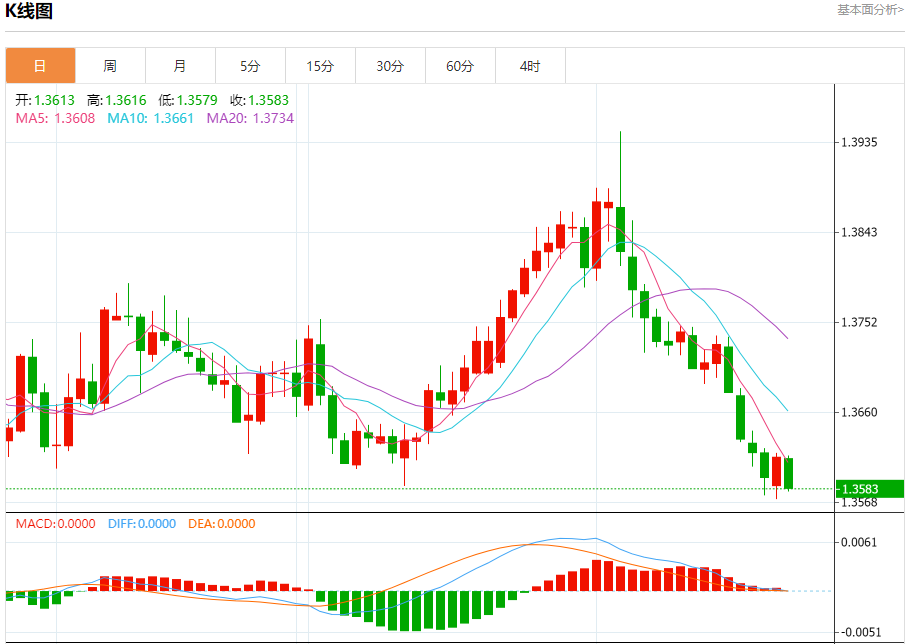The height and width of the screenshot is (644, 914).
Task: Click the 1.3752 price axis label
Action: pos(859,322)
